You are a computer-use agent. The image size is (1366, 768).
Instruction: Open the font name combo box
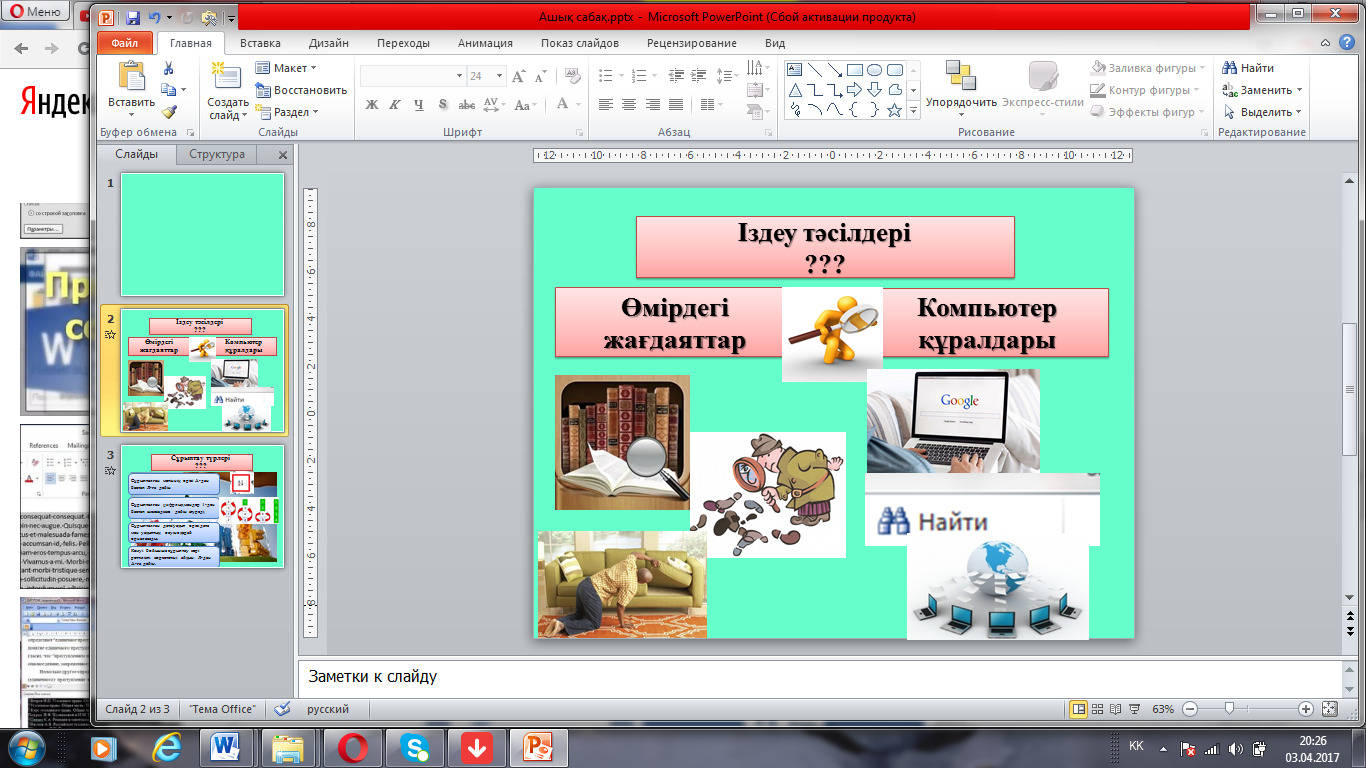coord(412,76)
